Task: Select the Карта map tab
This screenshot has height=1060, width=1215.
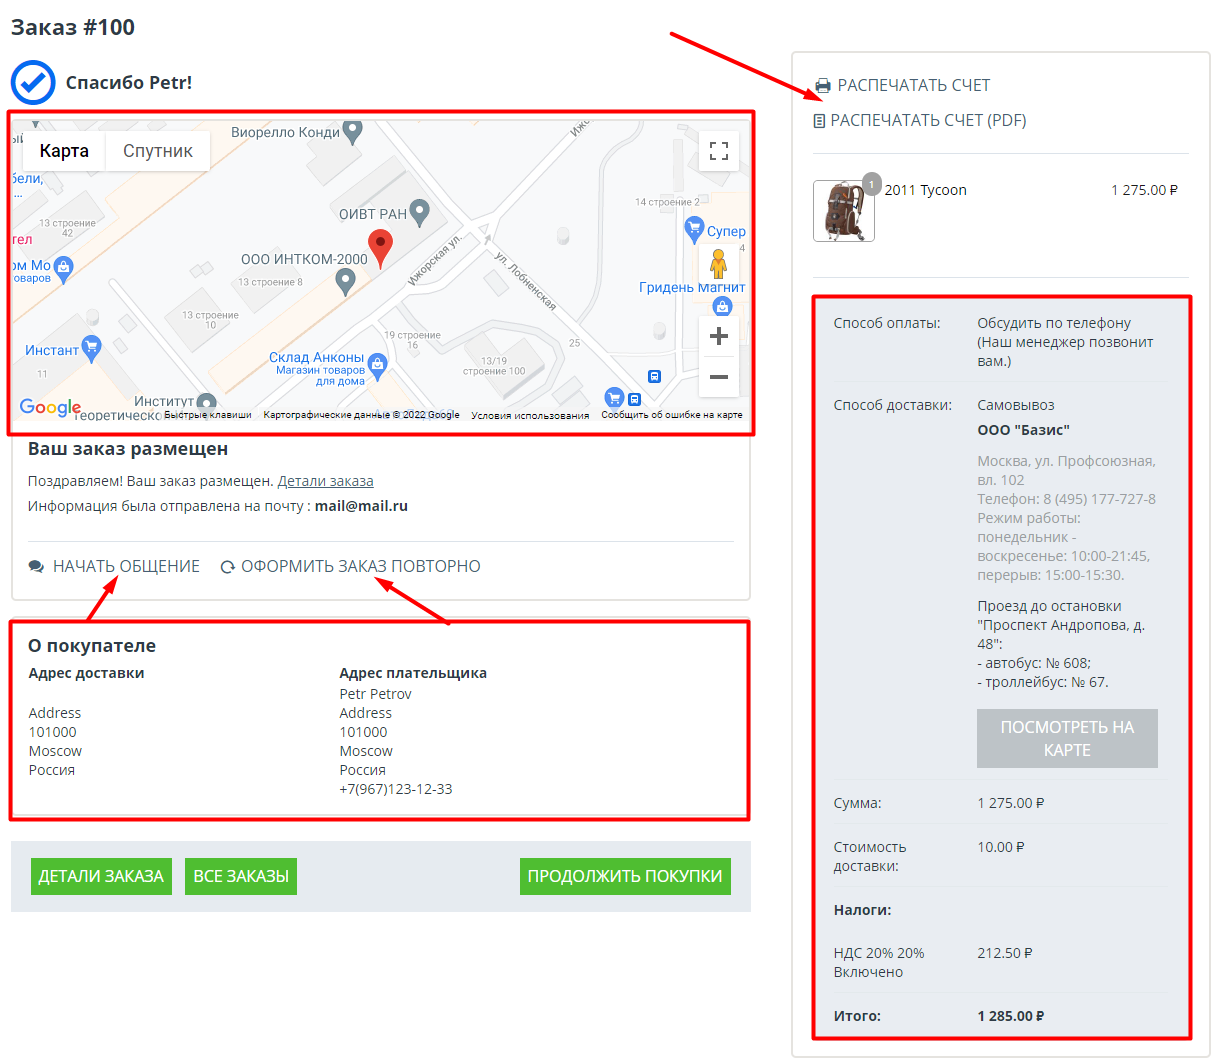Action: [64, 151]
